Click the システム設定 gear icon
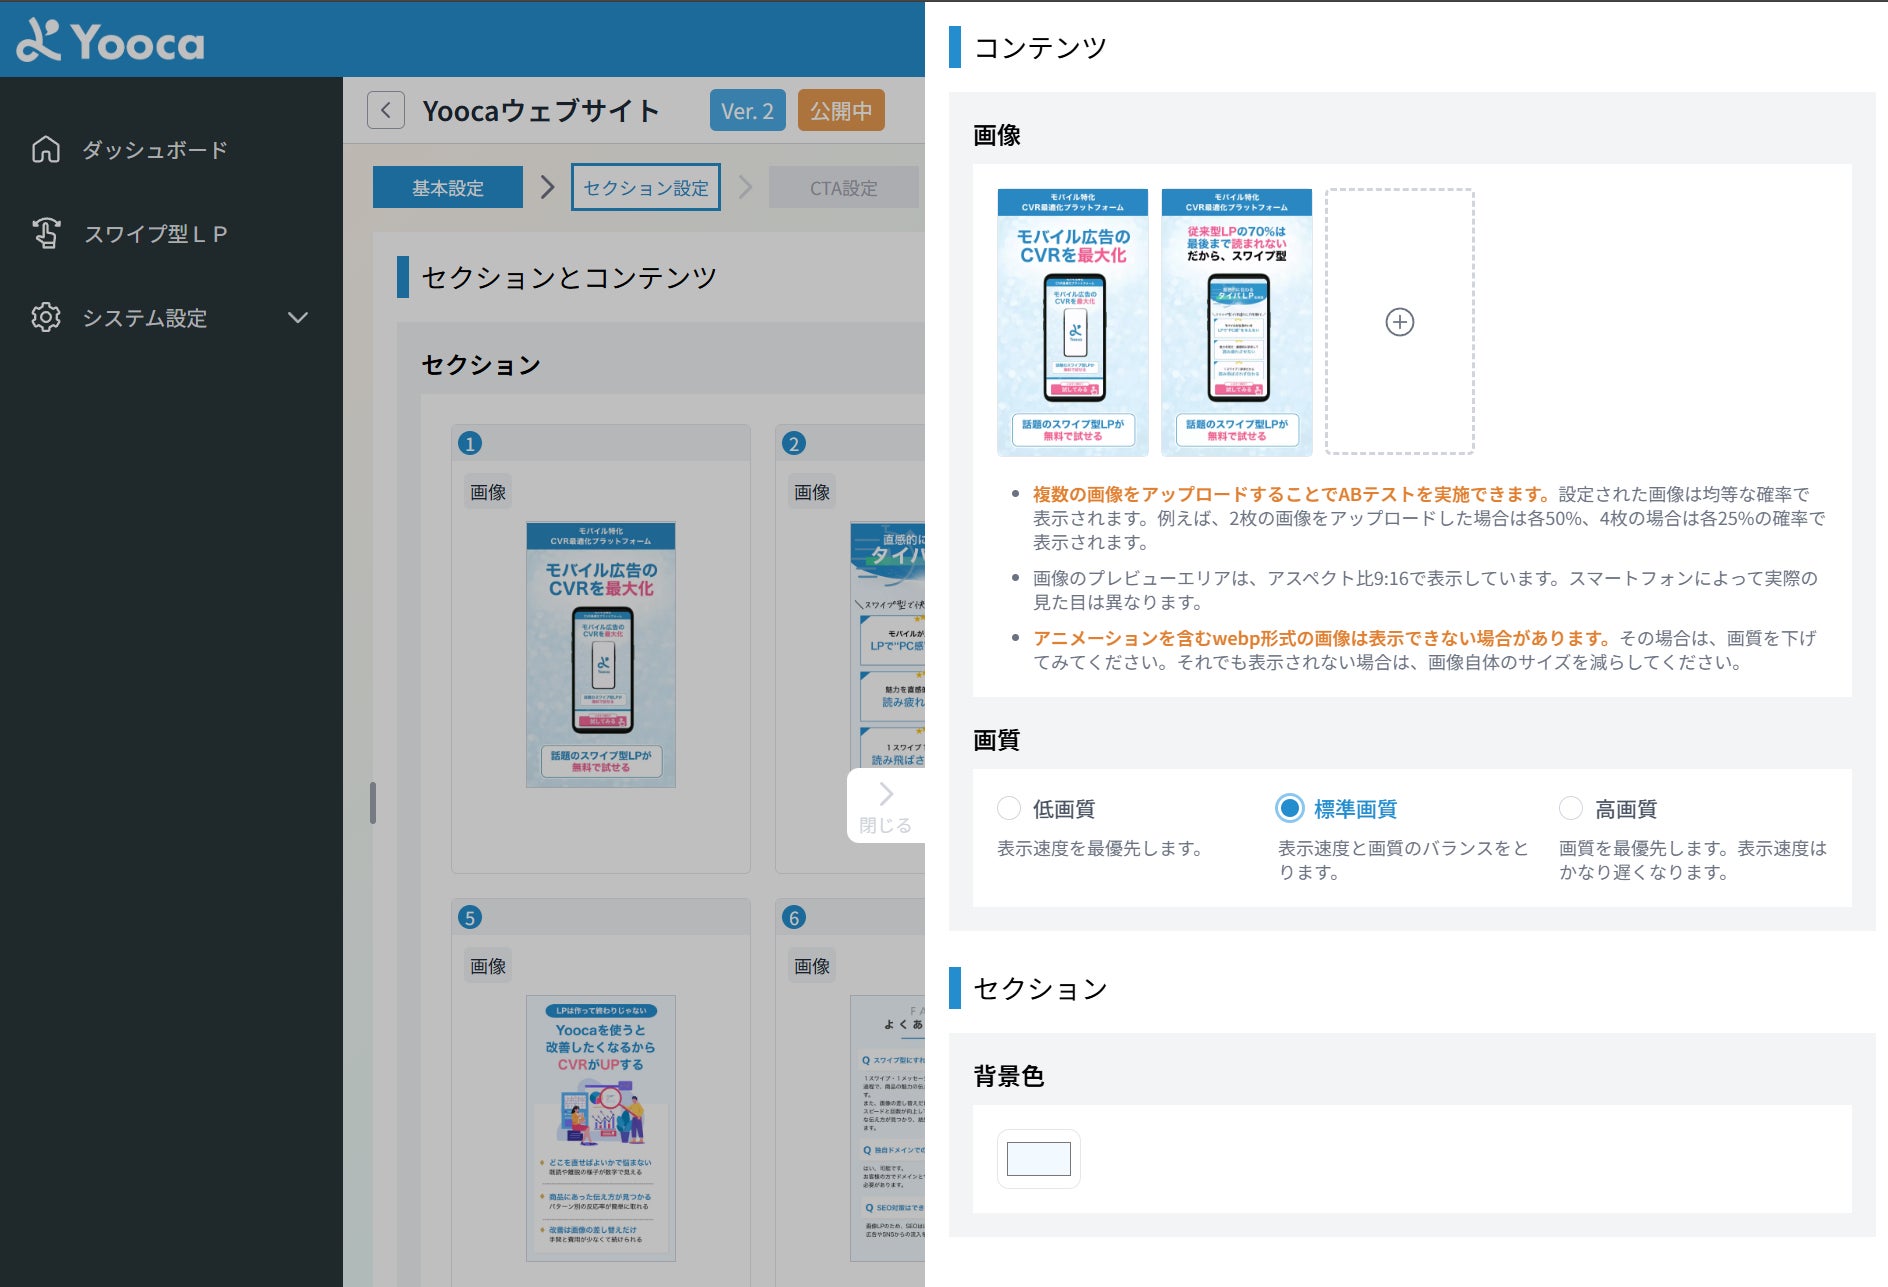Viewport: 1888px width, 1287px height. point(46,317)
